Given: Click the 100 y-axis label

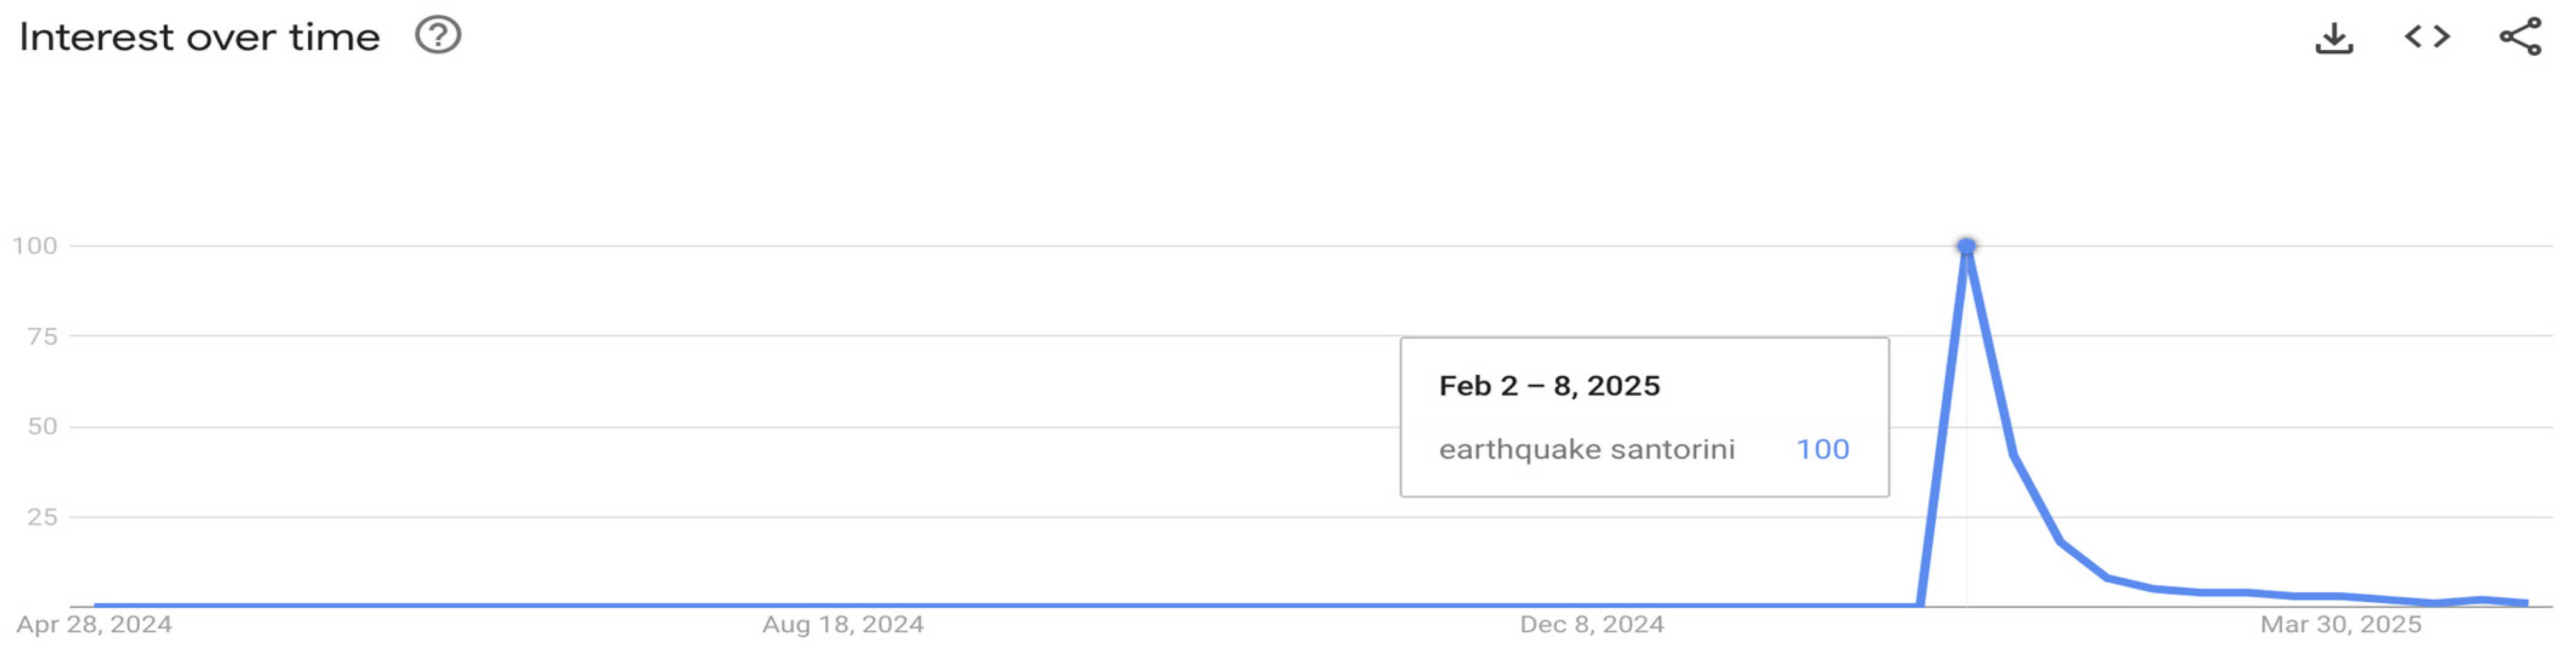Looking at the screenshot, I should pos(35,246).
